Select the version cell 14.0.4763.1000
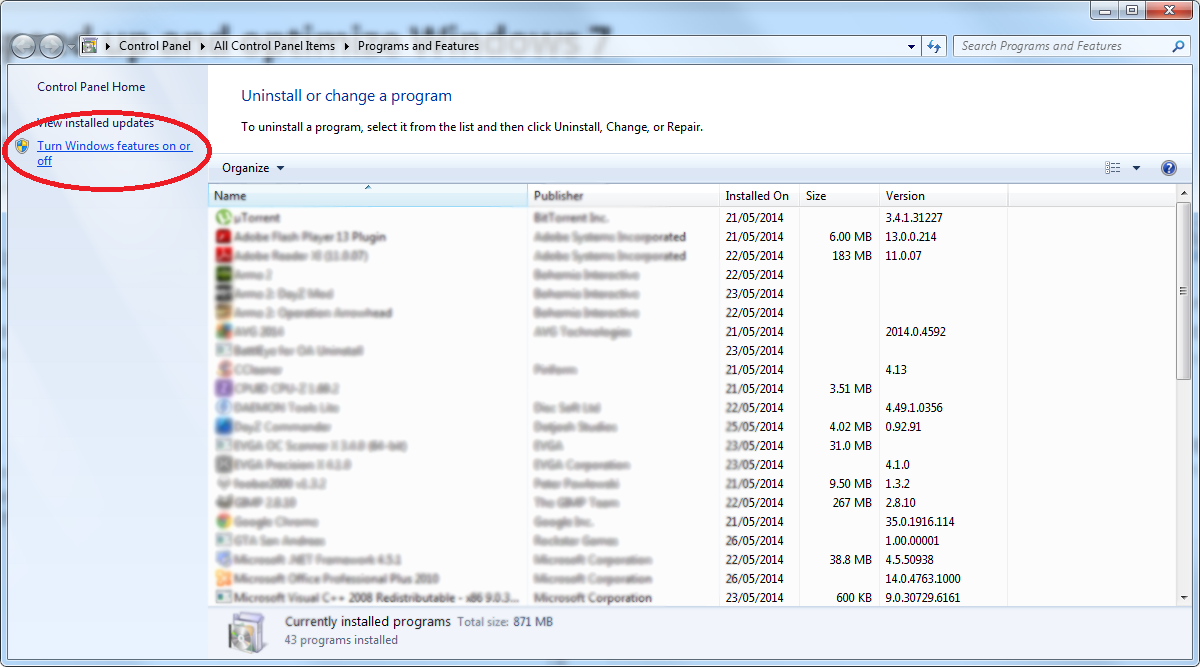Image resolution: width=1200 pixels, height=667 pixels. pos(923,579)
